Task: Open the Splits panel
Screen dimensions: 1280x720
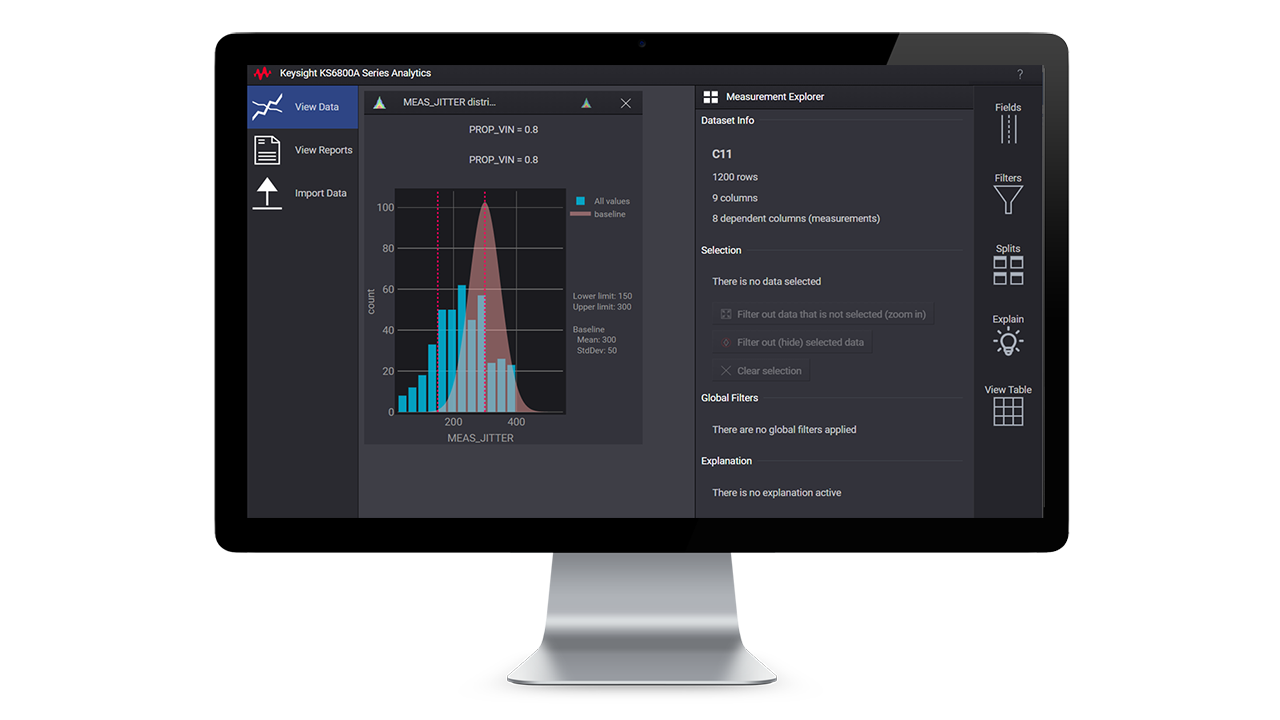Action: click(x=1007, y=261)
